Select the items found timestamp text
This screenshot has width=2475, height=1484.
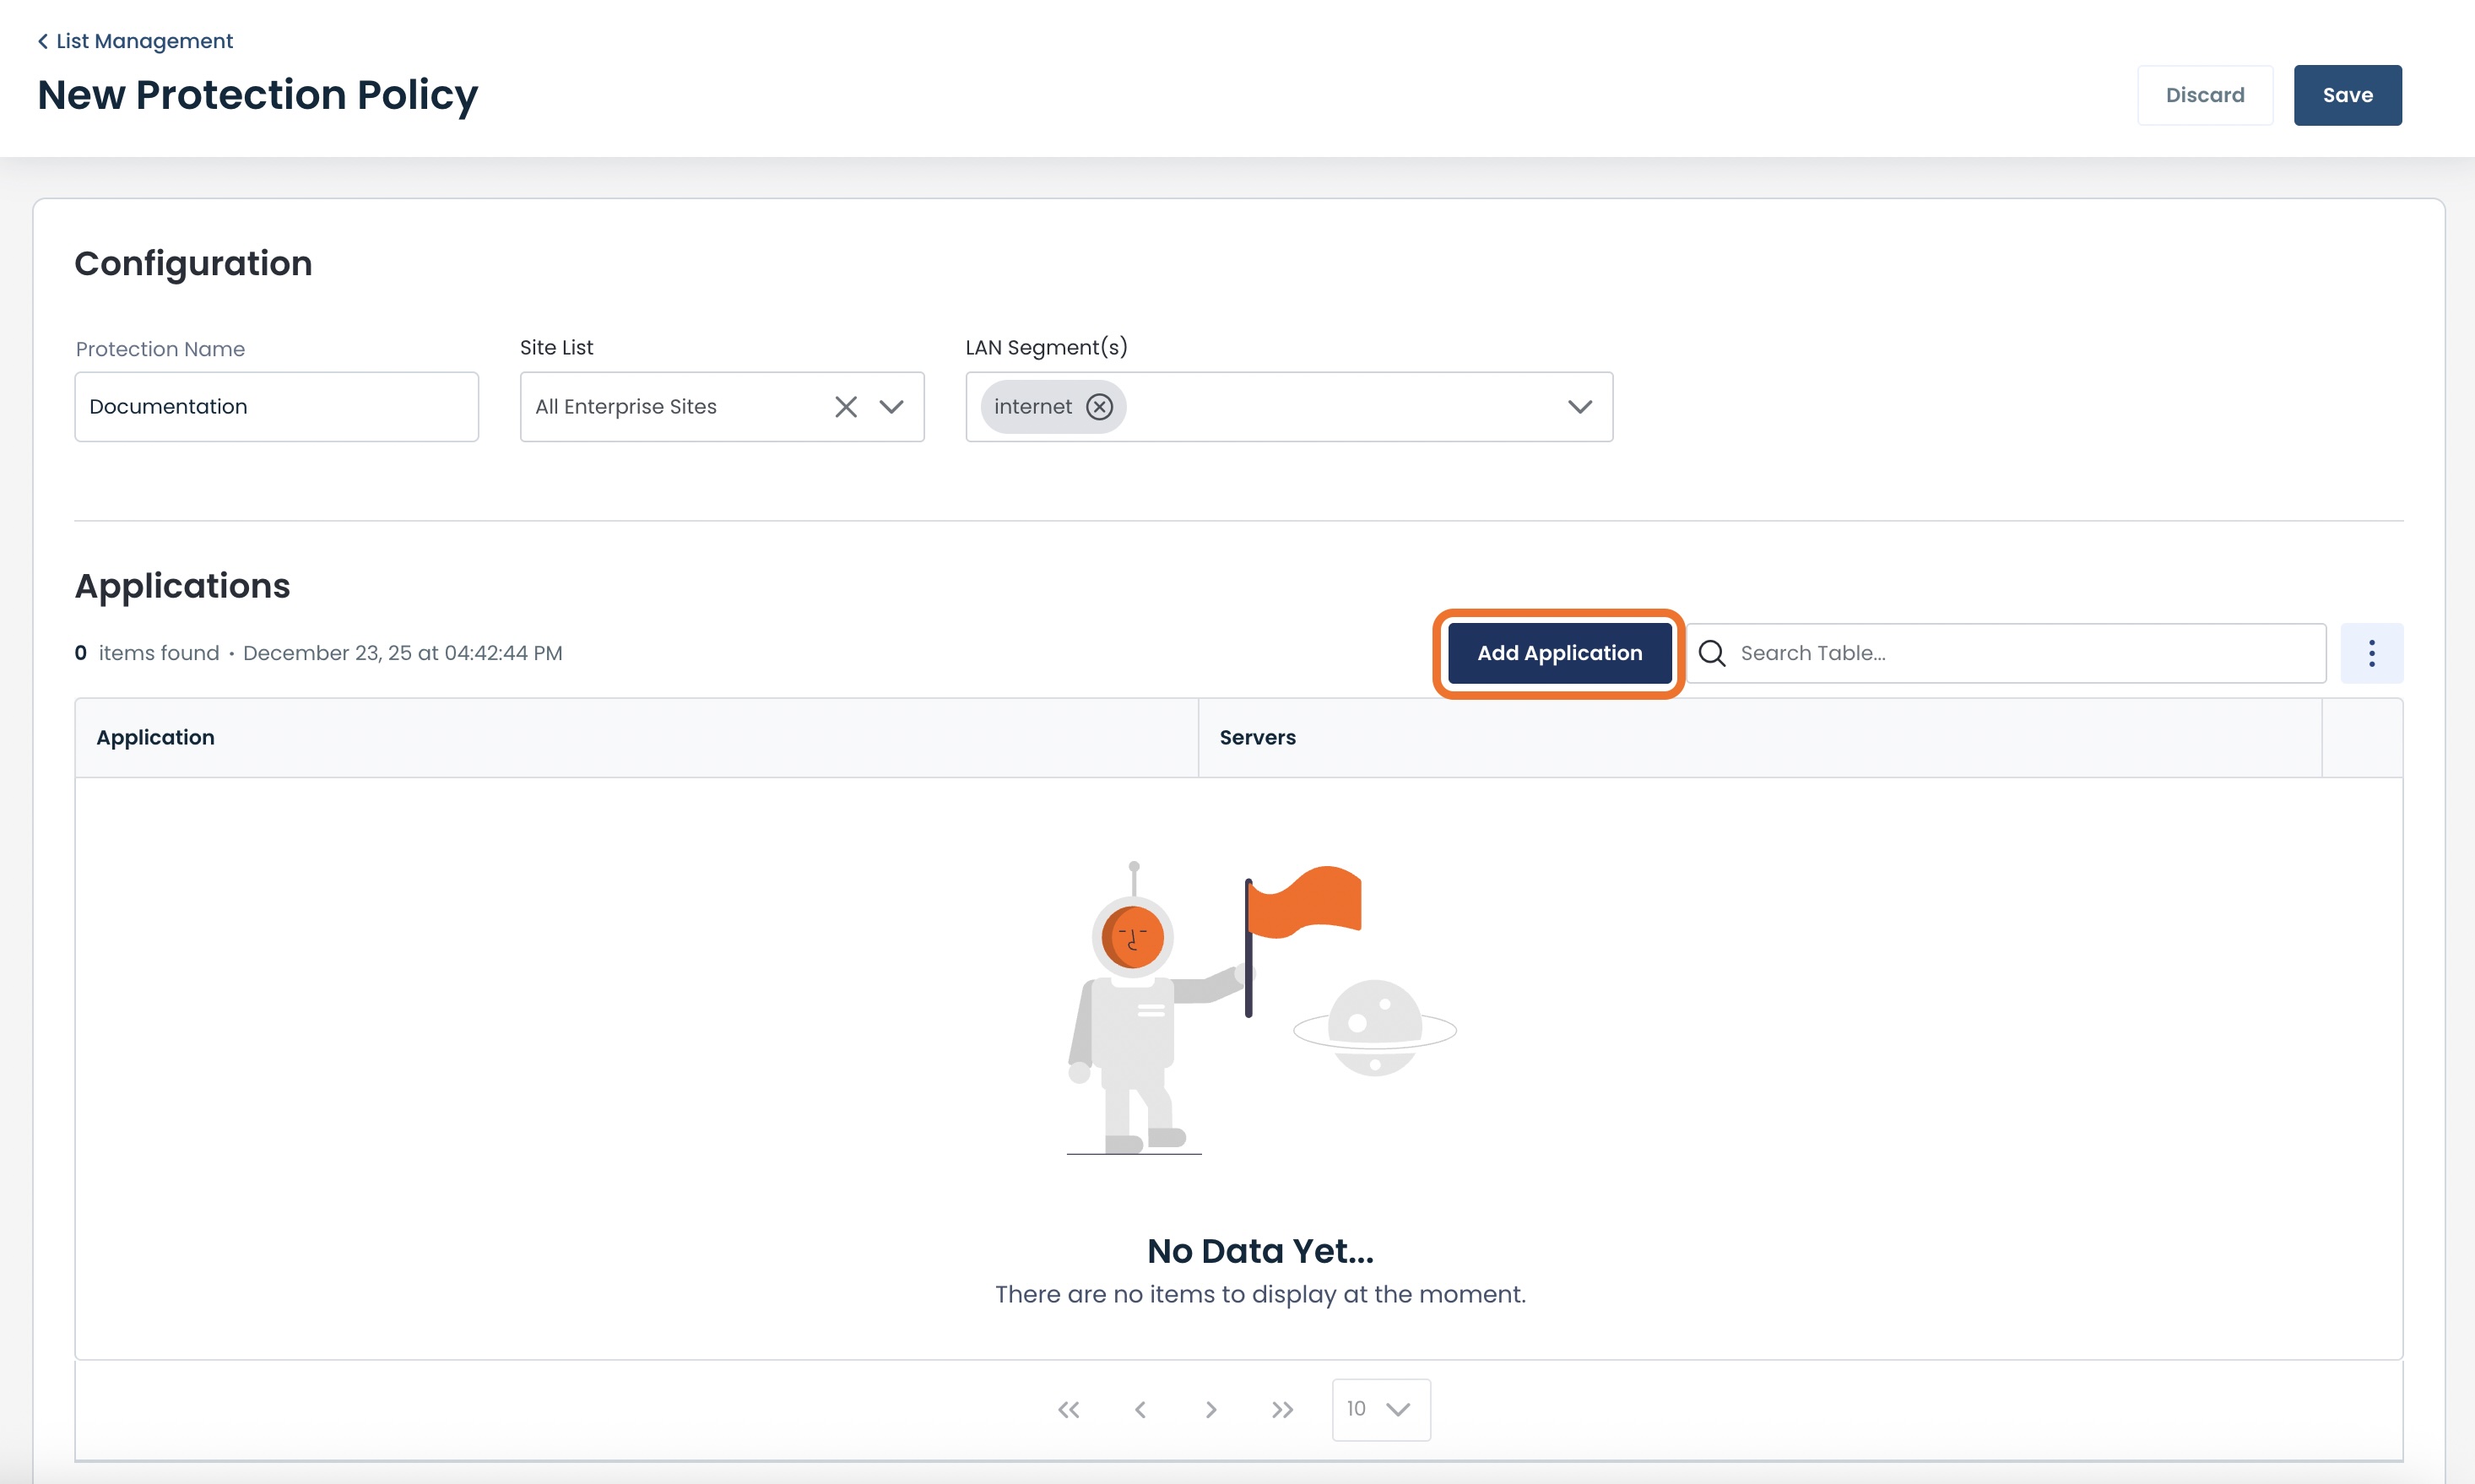[x=402, y=653]
